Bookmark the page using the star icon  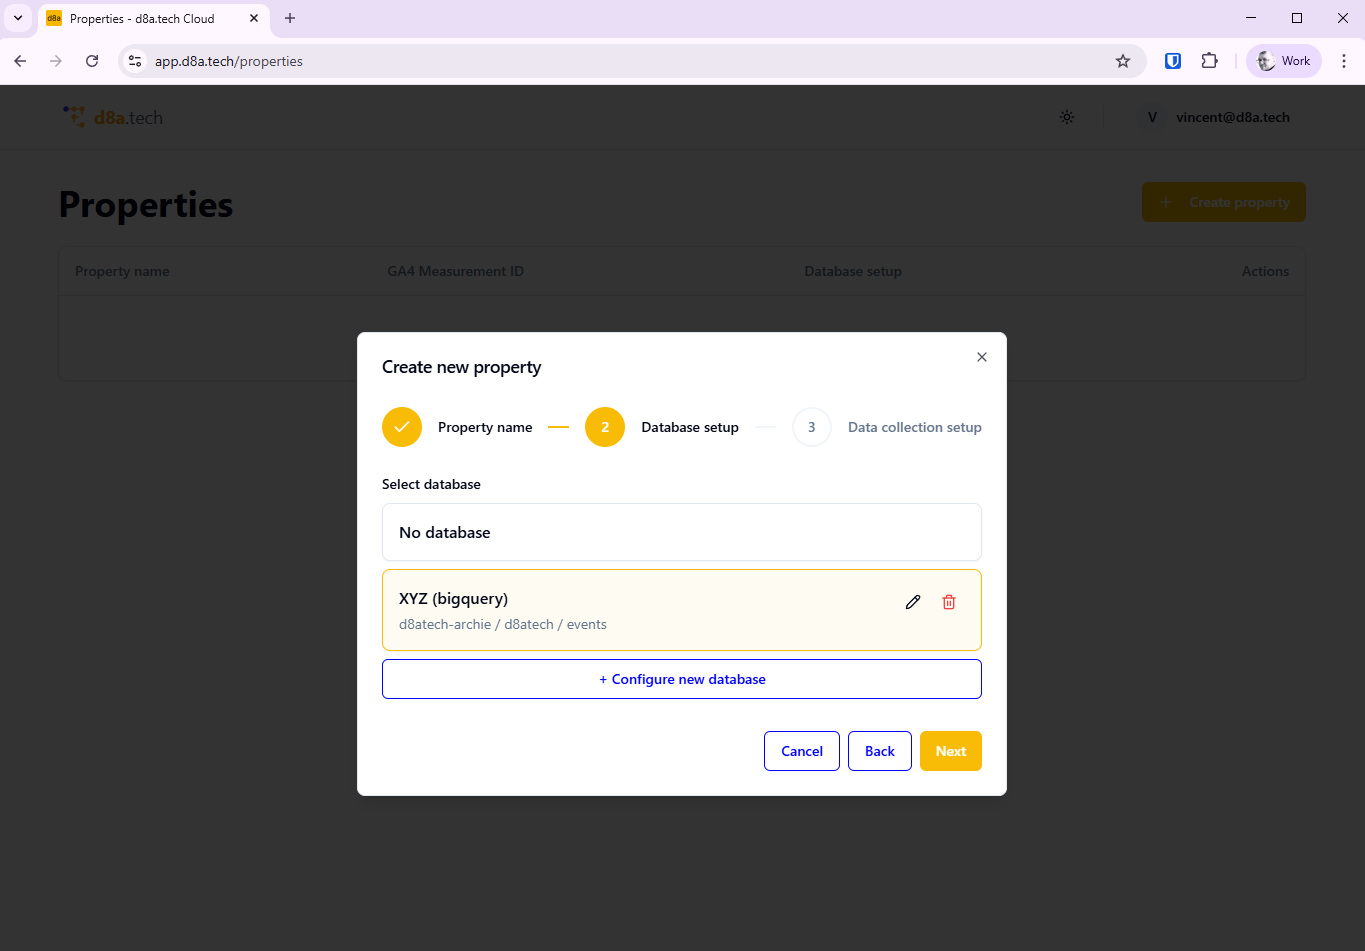click(1123, 61)
